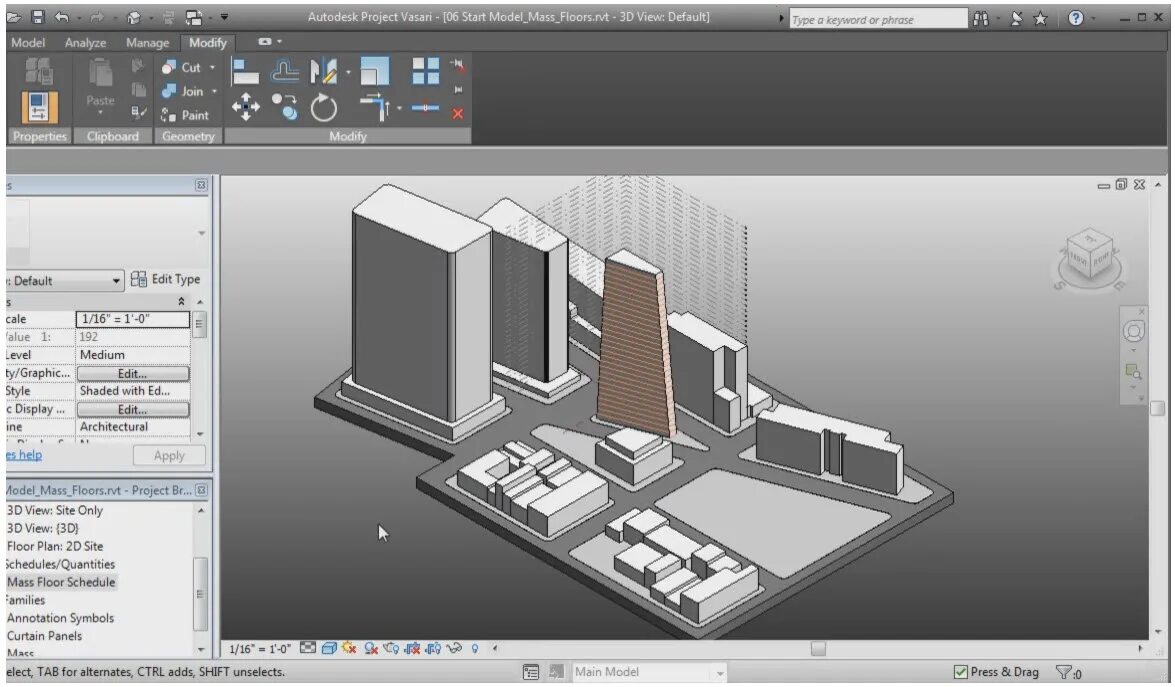The image size is (1175, 687).
Task: Toggle the visual style icon in view bar
Action: (328, 648)
